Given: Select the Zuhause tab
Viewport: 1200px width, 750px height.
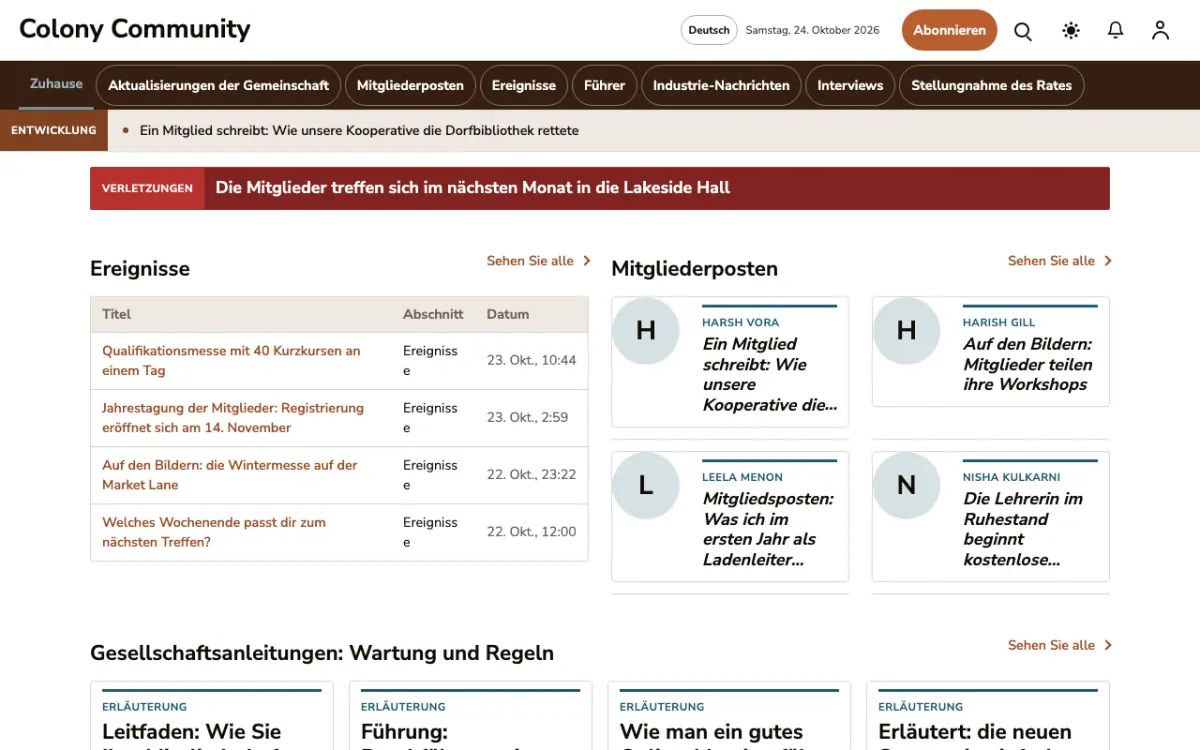Looking at the screenshot, I should [56, 84].
